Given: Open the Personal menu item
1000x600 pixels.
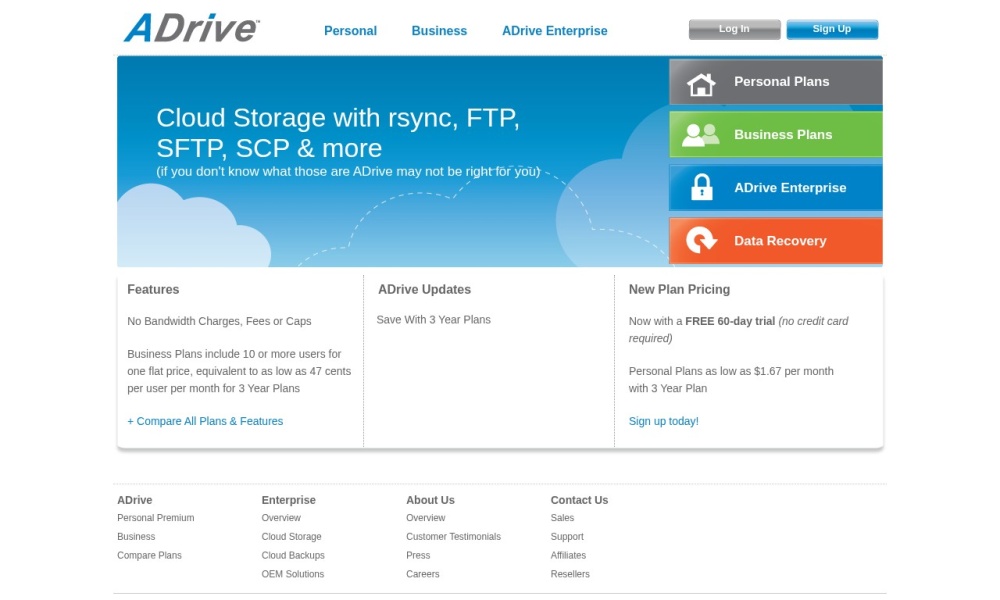Looking at the screenshot, I should point(350,31).
